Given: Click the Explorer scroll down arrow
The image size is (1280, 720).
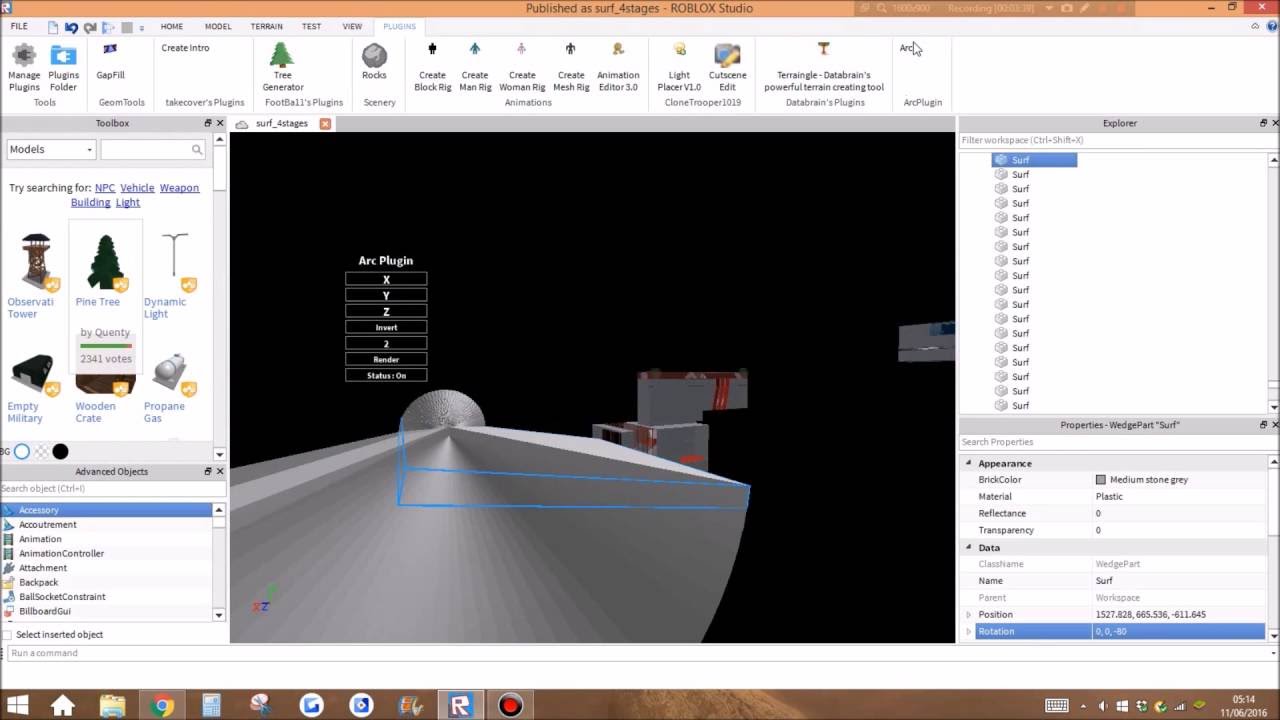Looking at the screenshot, I should (1274, 407).
